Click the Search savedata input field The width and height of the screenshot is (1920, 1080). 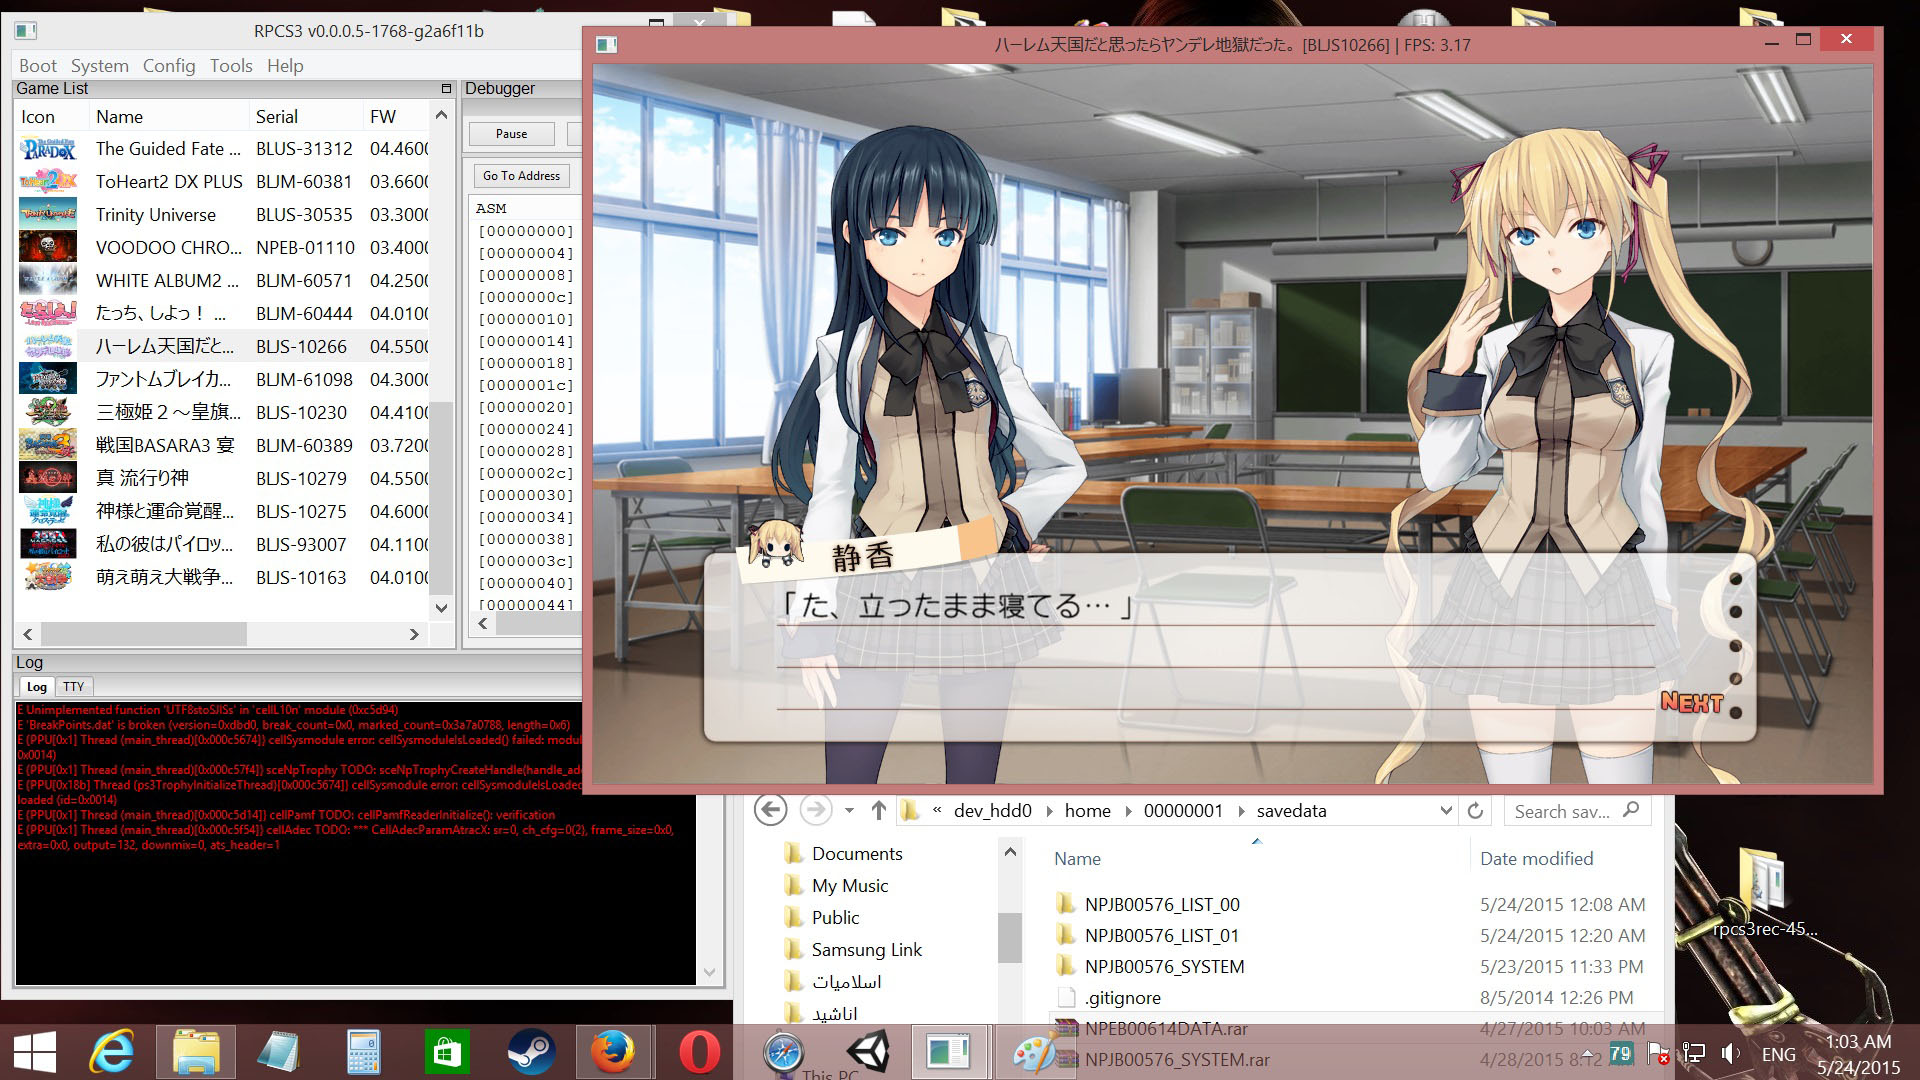(x=1576, y=811)
